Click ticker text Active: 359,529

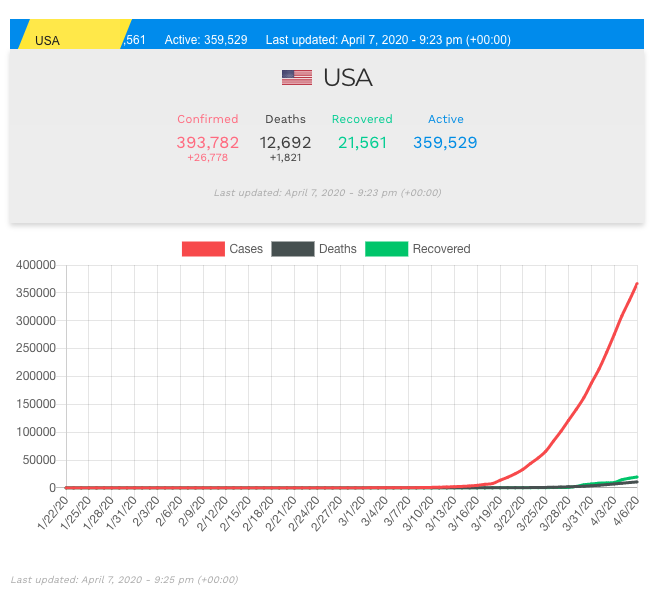(206, 40)
